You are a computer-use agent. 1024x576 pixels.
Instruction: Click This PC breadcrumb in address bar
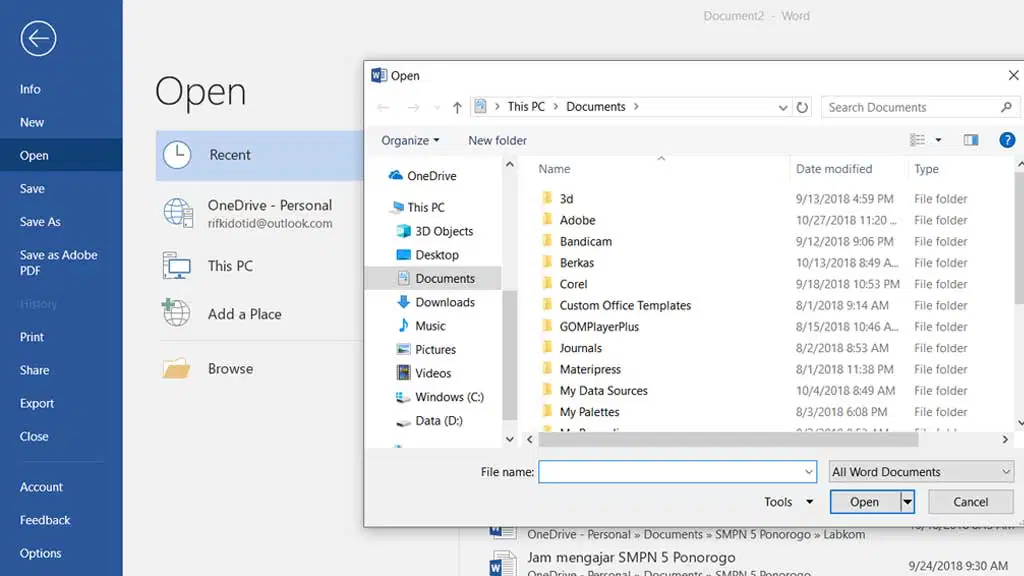tap(526, 106)
